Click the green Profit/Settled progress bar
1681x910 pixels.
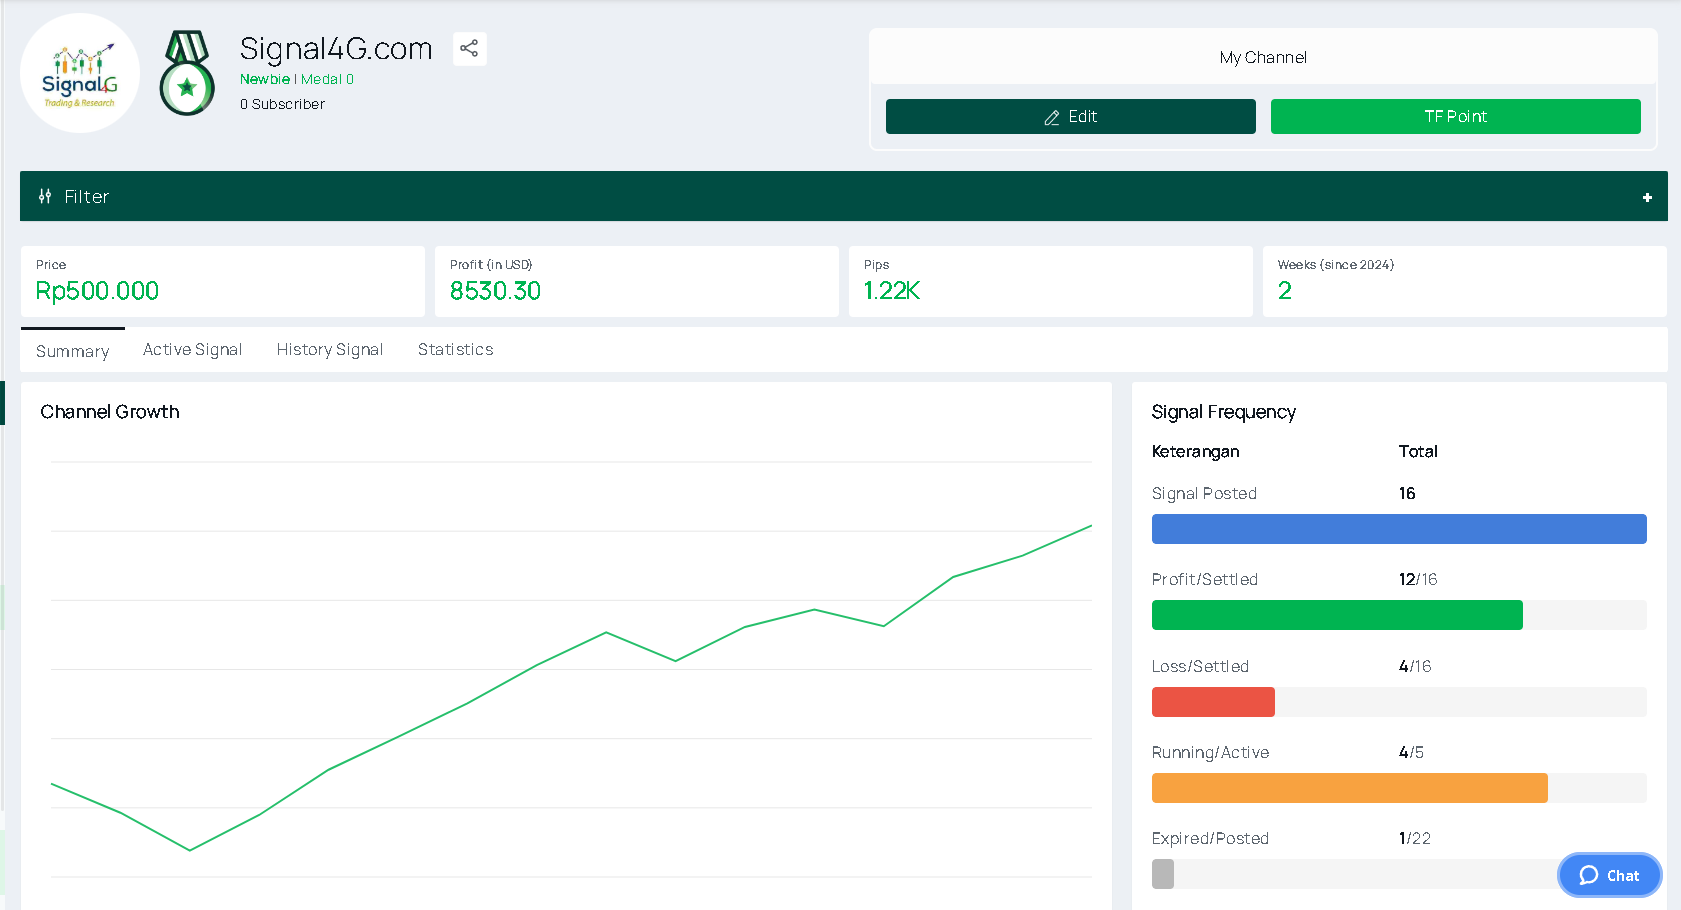click(1337, 615)
